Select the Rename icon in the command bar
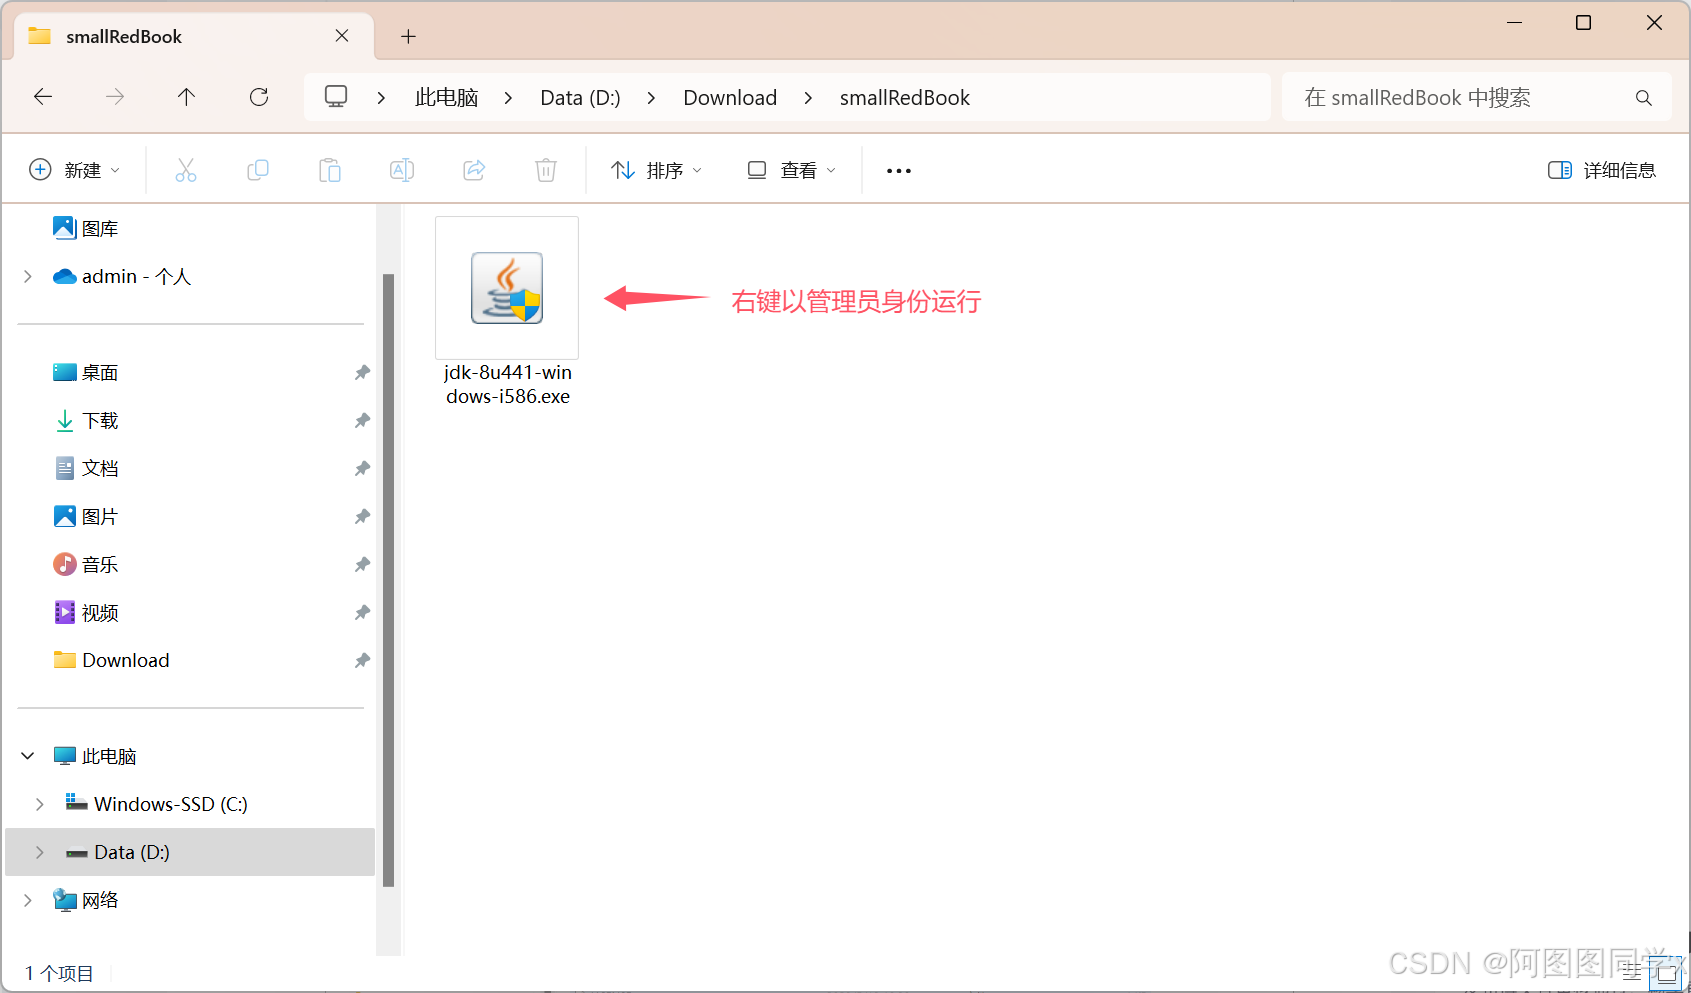 tap(402, 170)
